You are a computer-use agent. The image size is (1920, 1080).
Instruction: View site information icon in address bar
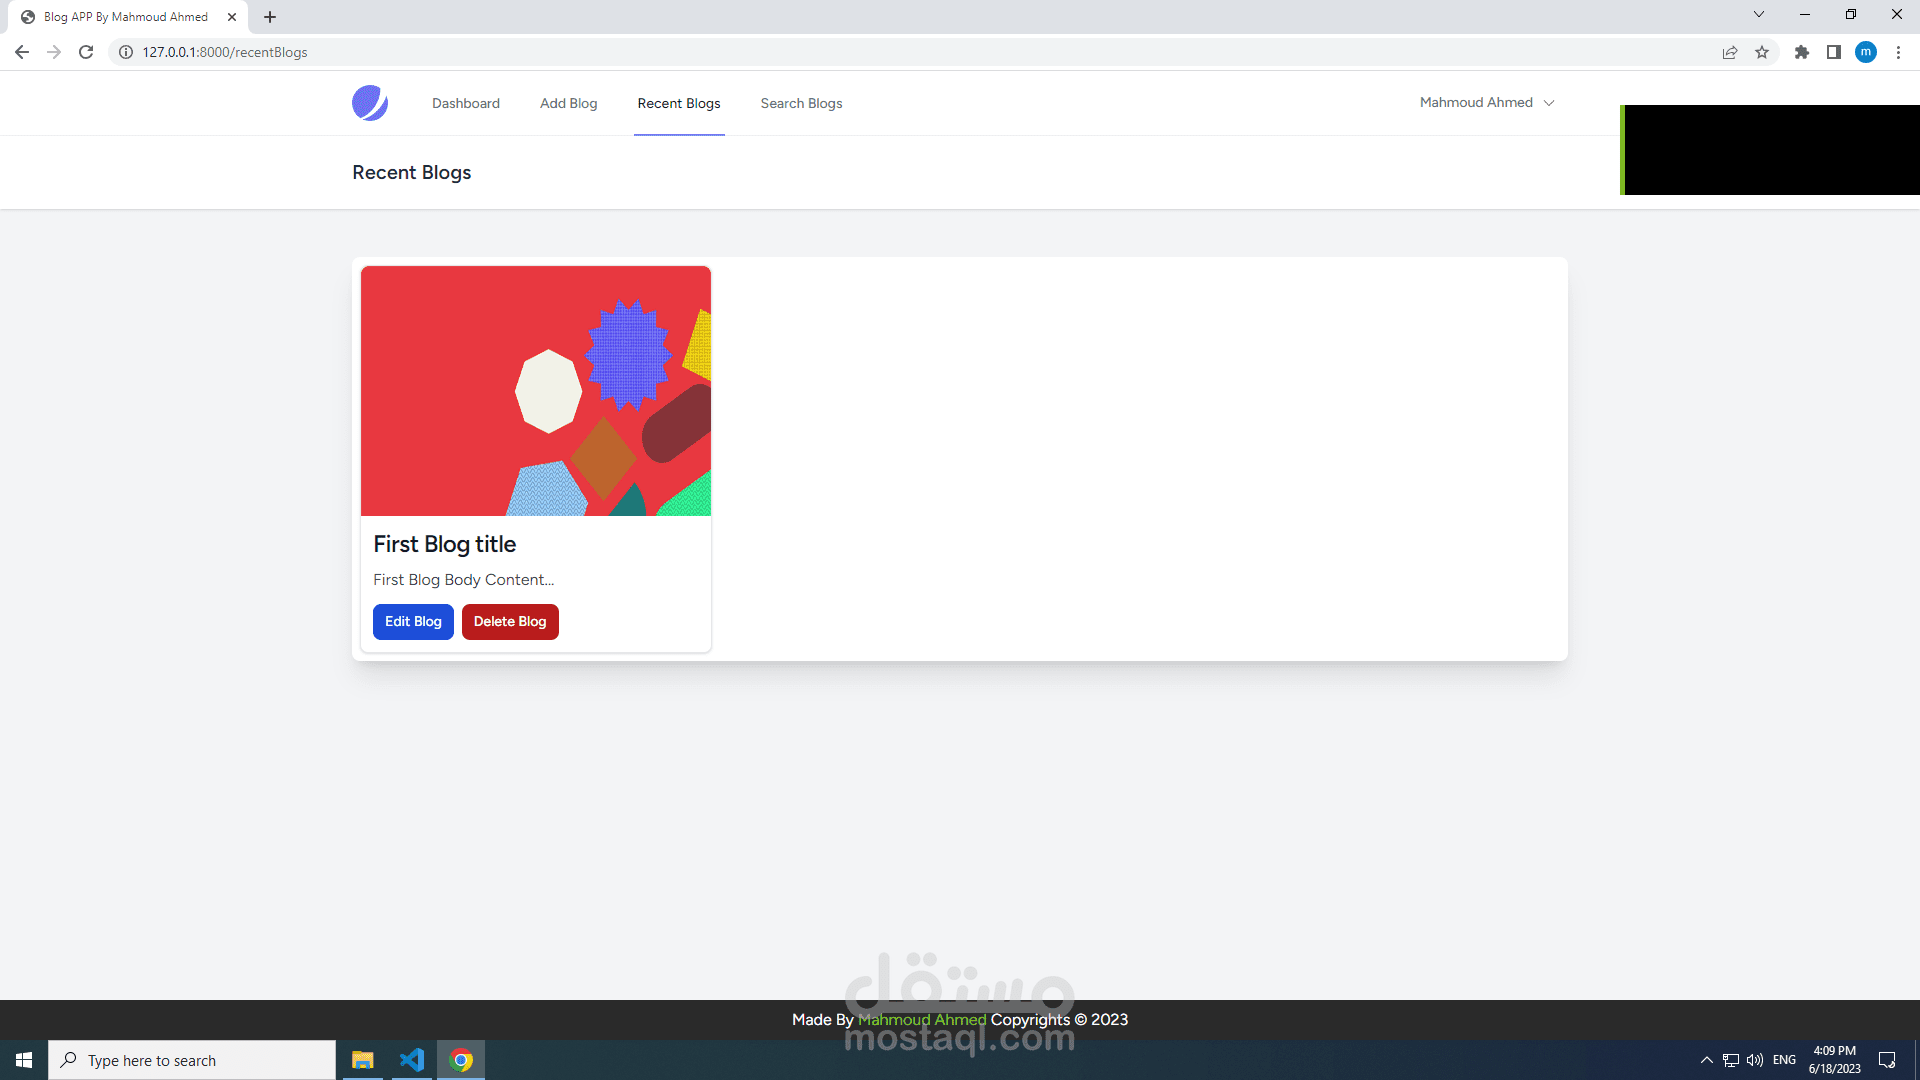[x=126, y=52]
